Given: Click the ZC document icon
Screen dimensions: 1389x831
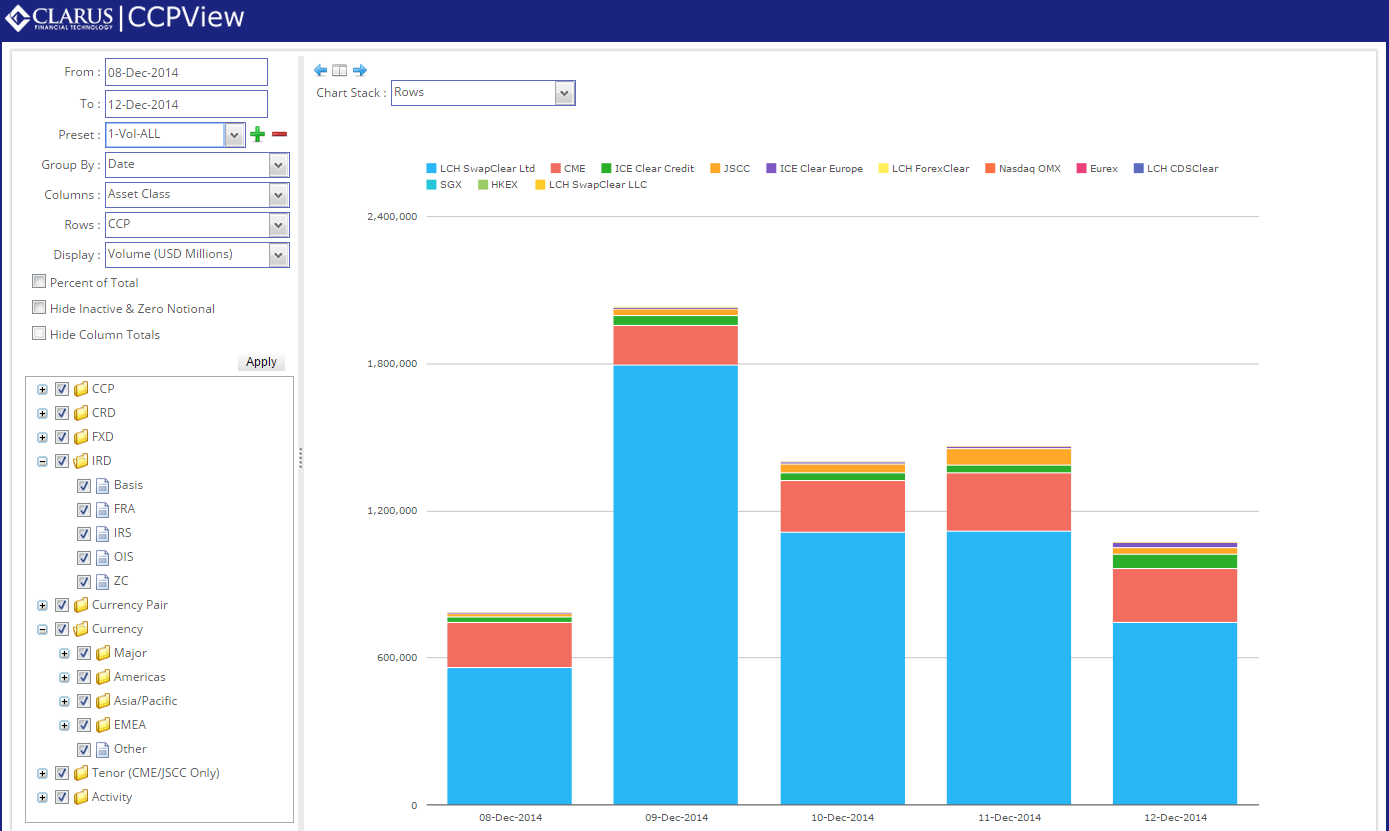Looking at the screenshot, I should [102, 581].
